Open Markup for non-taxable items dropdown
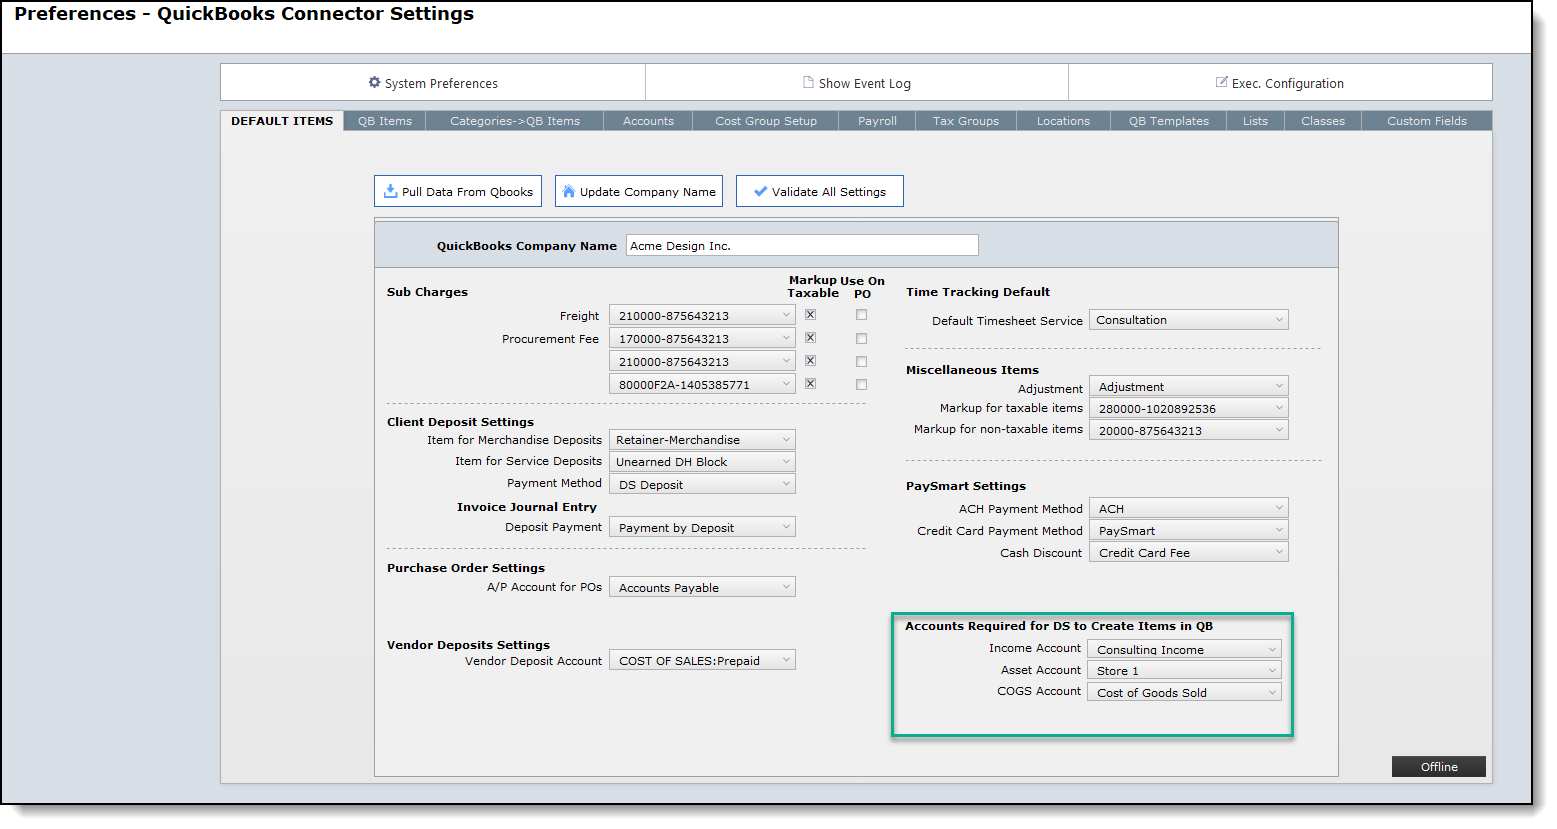 tap(1188, 430)
